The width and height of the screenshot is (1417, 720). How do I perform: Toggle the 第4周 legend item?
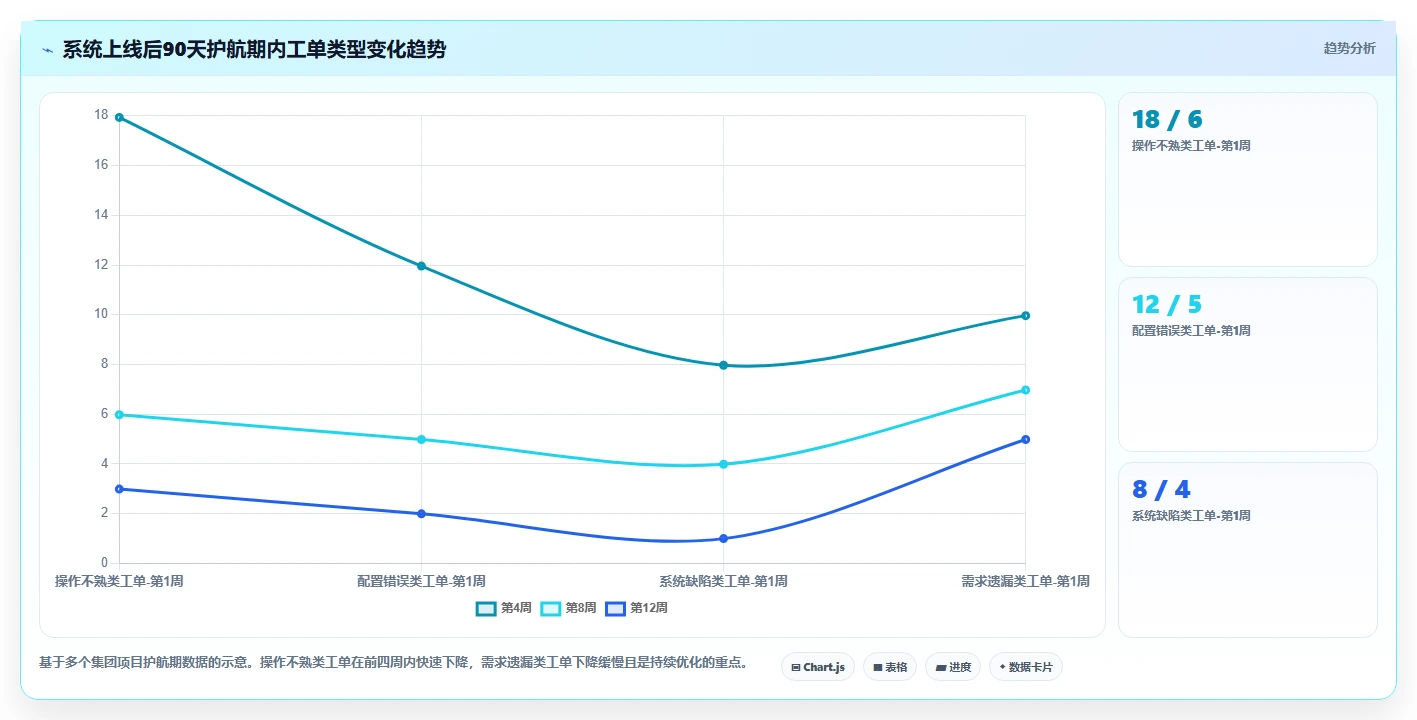(x=504, y=608)
